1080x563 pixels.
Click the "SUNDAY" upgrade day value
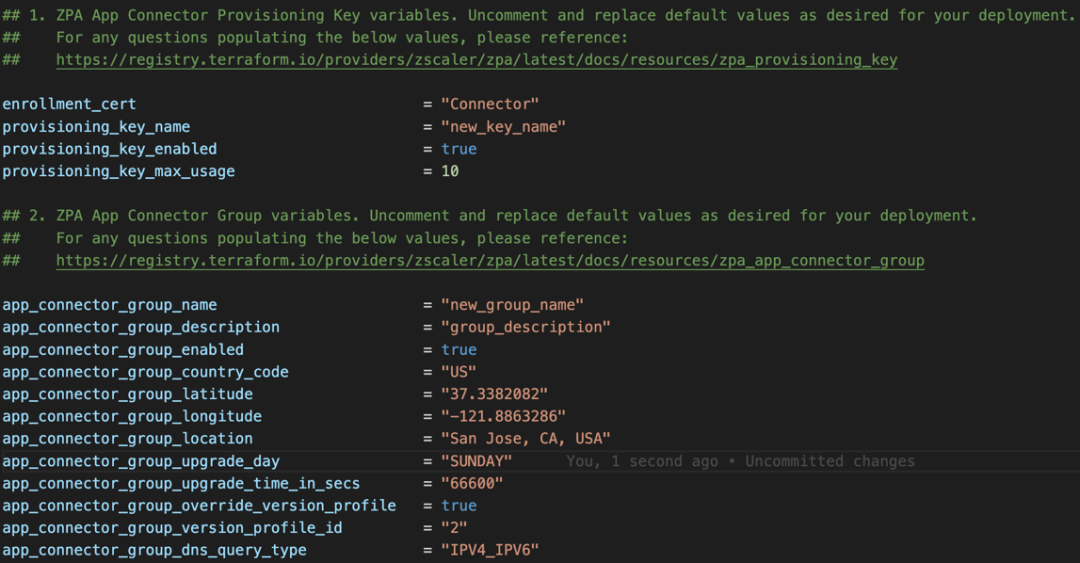[x=476, y=461]
